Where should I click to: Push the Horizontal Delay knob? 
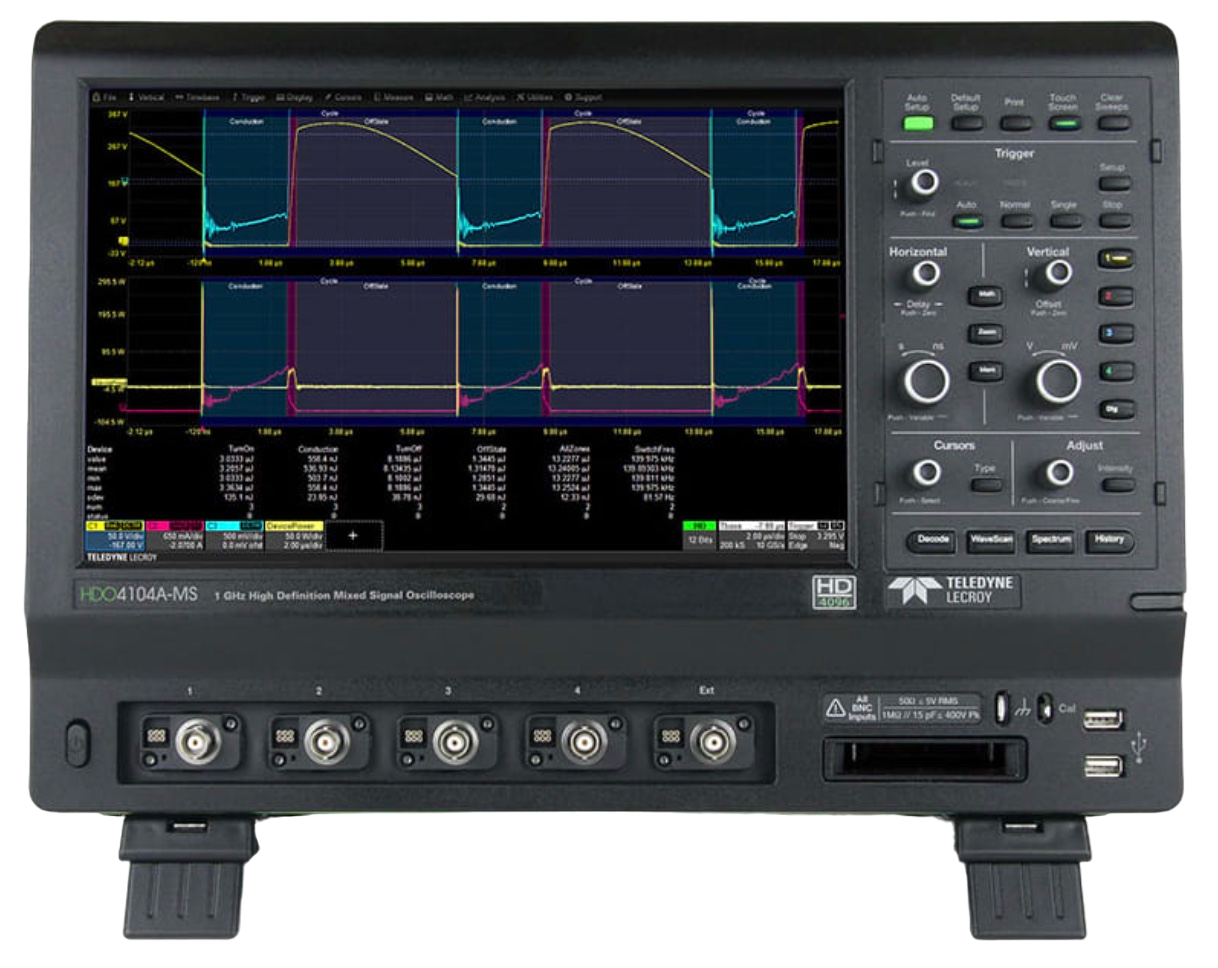coord(928,274)
